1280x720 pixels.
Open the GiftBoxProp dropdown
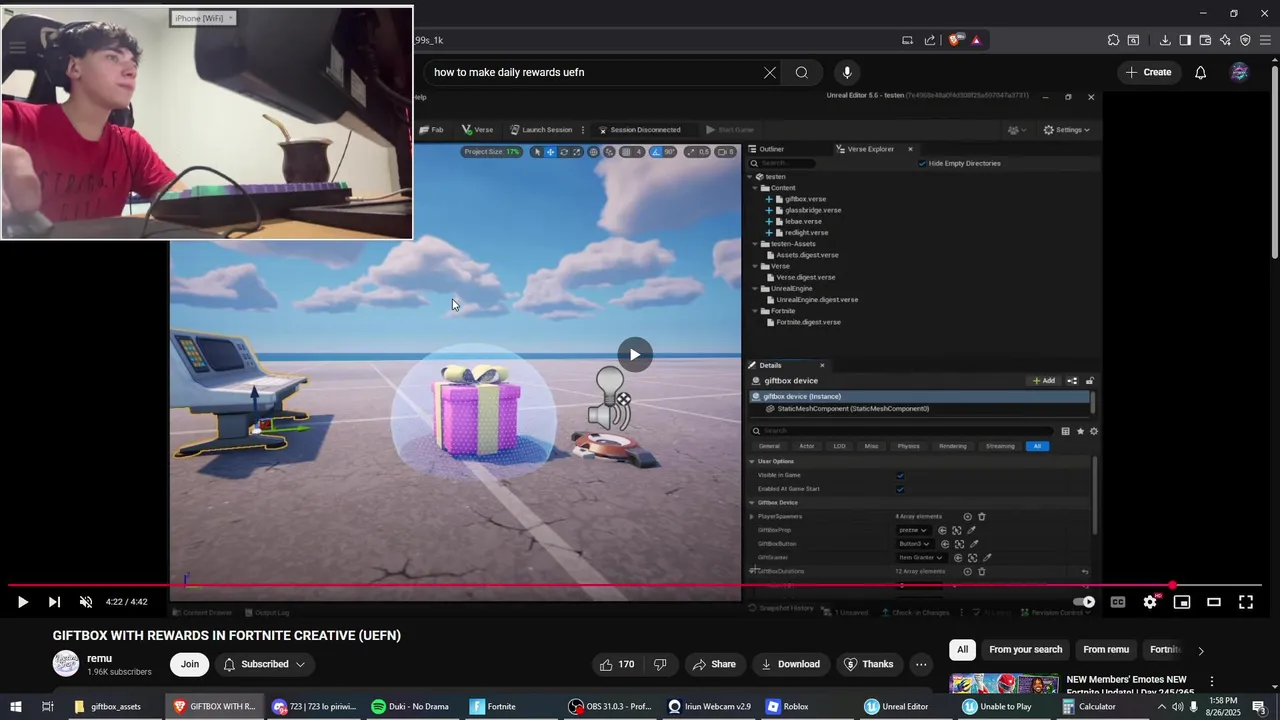(913, 530)
